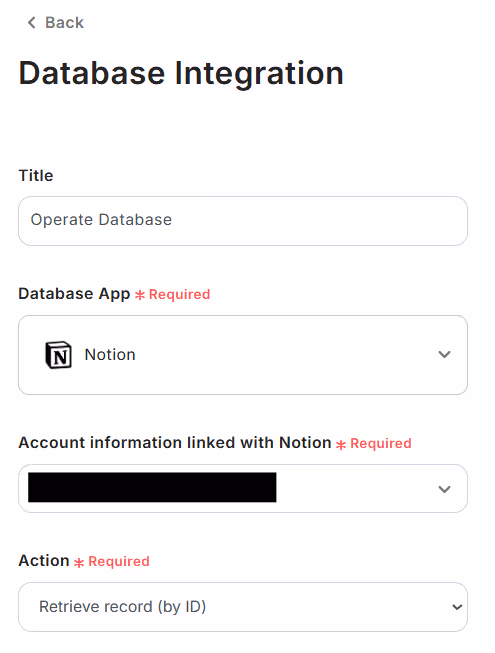Screen dimensions: 495x653
Task: Click the red asterisk beside the Notion account label
Action: pos(341,445)
